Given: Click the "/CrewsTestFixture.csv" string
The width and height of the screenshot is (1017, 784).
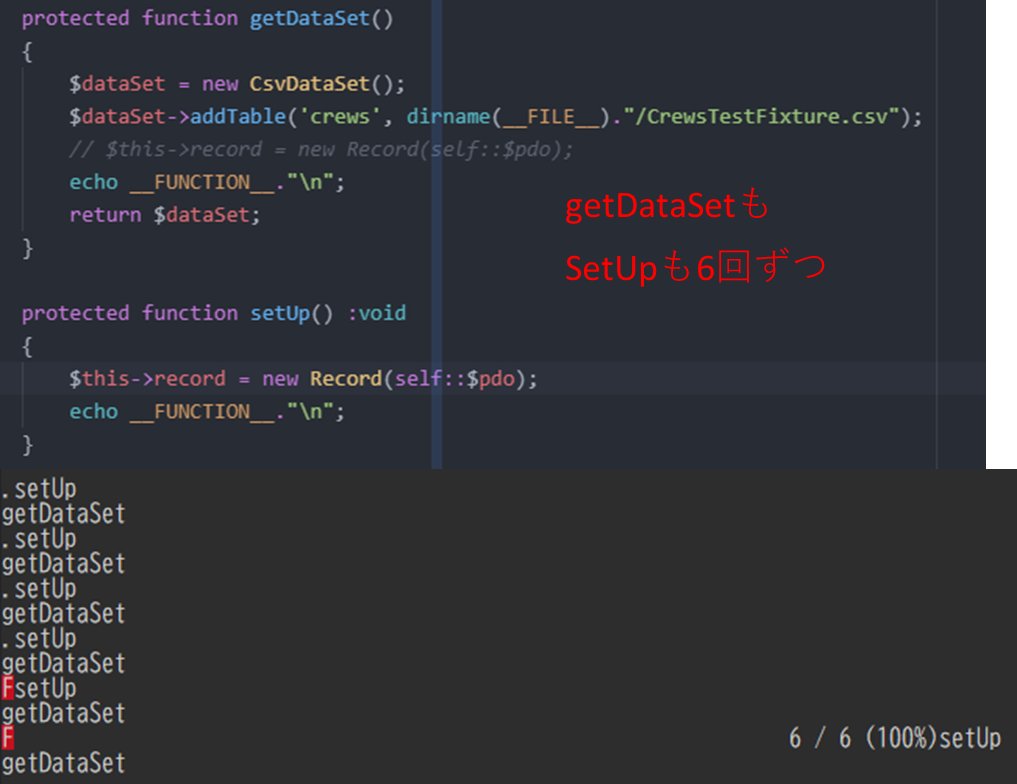Looking at the screenshot, I should click(x=761, y=116).
